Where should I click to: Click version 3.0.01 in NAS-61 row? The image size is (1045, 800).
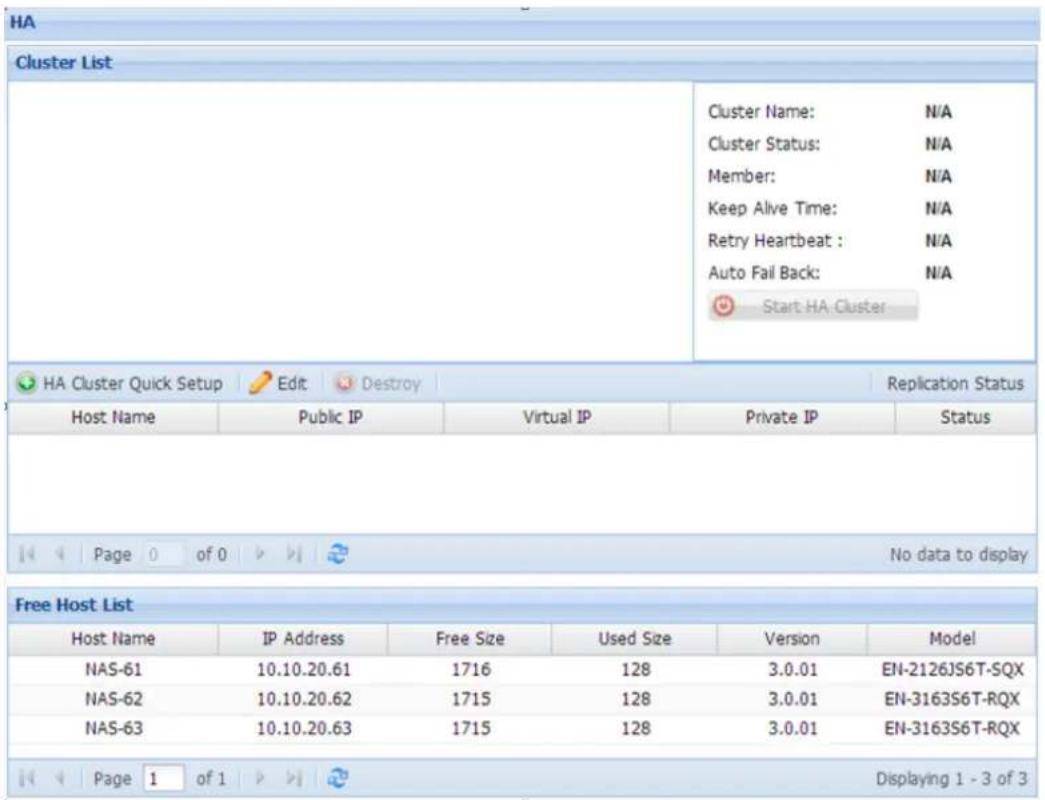(x=792, y=669)
